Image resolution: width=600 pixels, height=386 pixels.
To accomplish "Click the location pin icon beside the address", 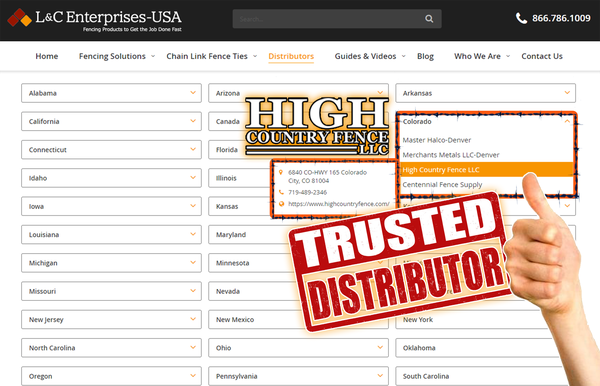I will pyautogui.click(x=281, y=172).
